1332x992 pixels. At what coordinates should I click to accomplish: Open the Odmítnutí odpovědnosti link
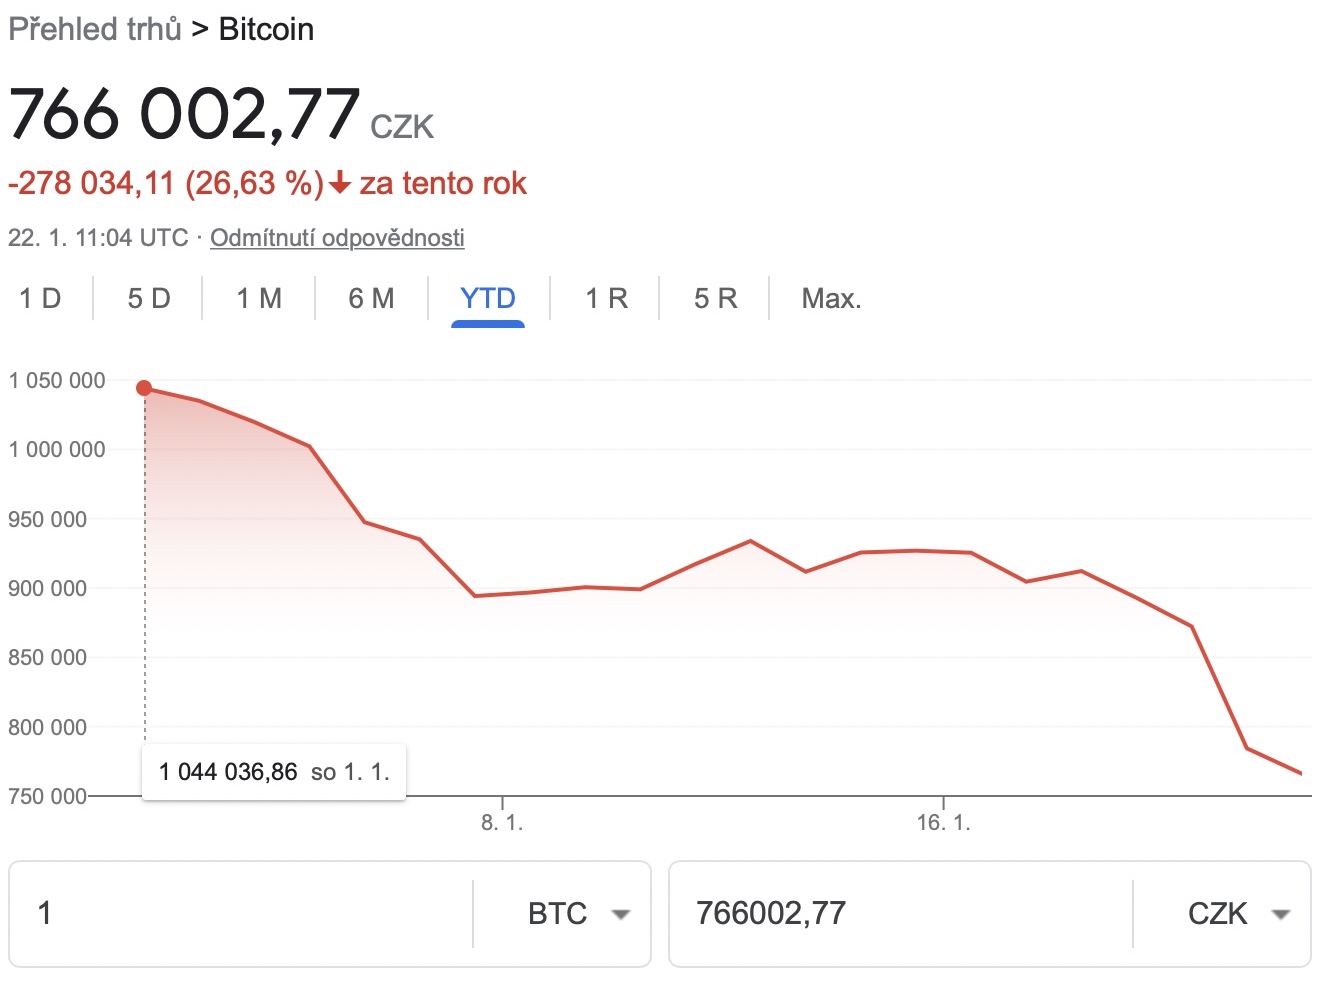pyautogui.click(x=337, y=238)
